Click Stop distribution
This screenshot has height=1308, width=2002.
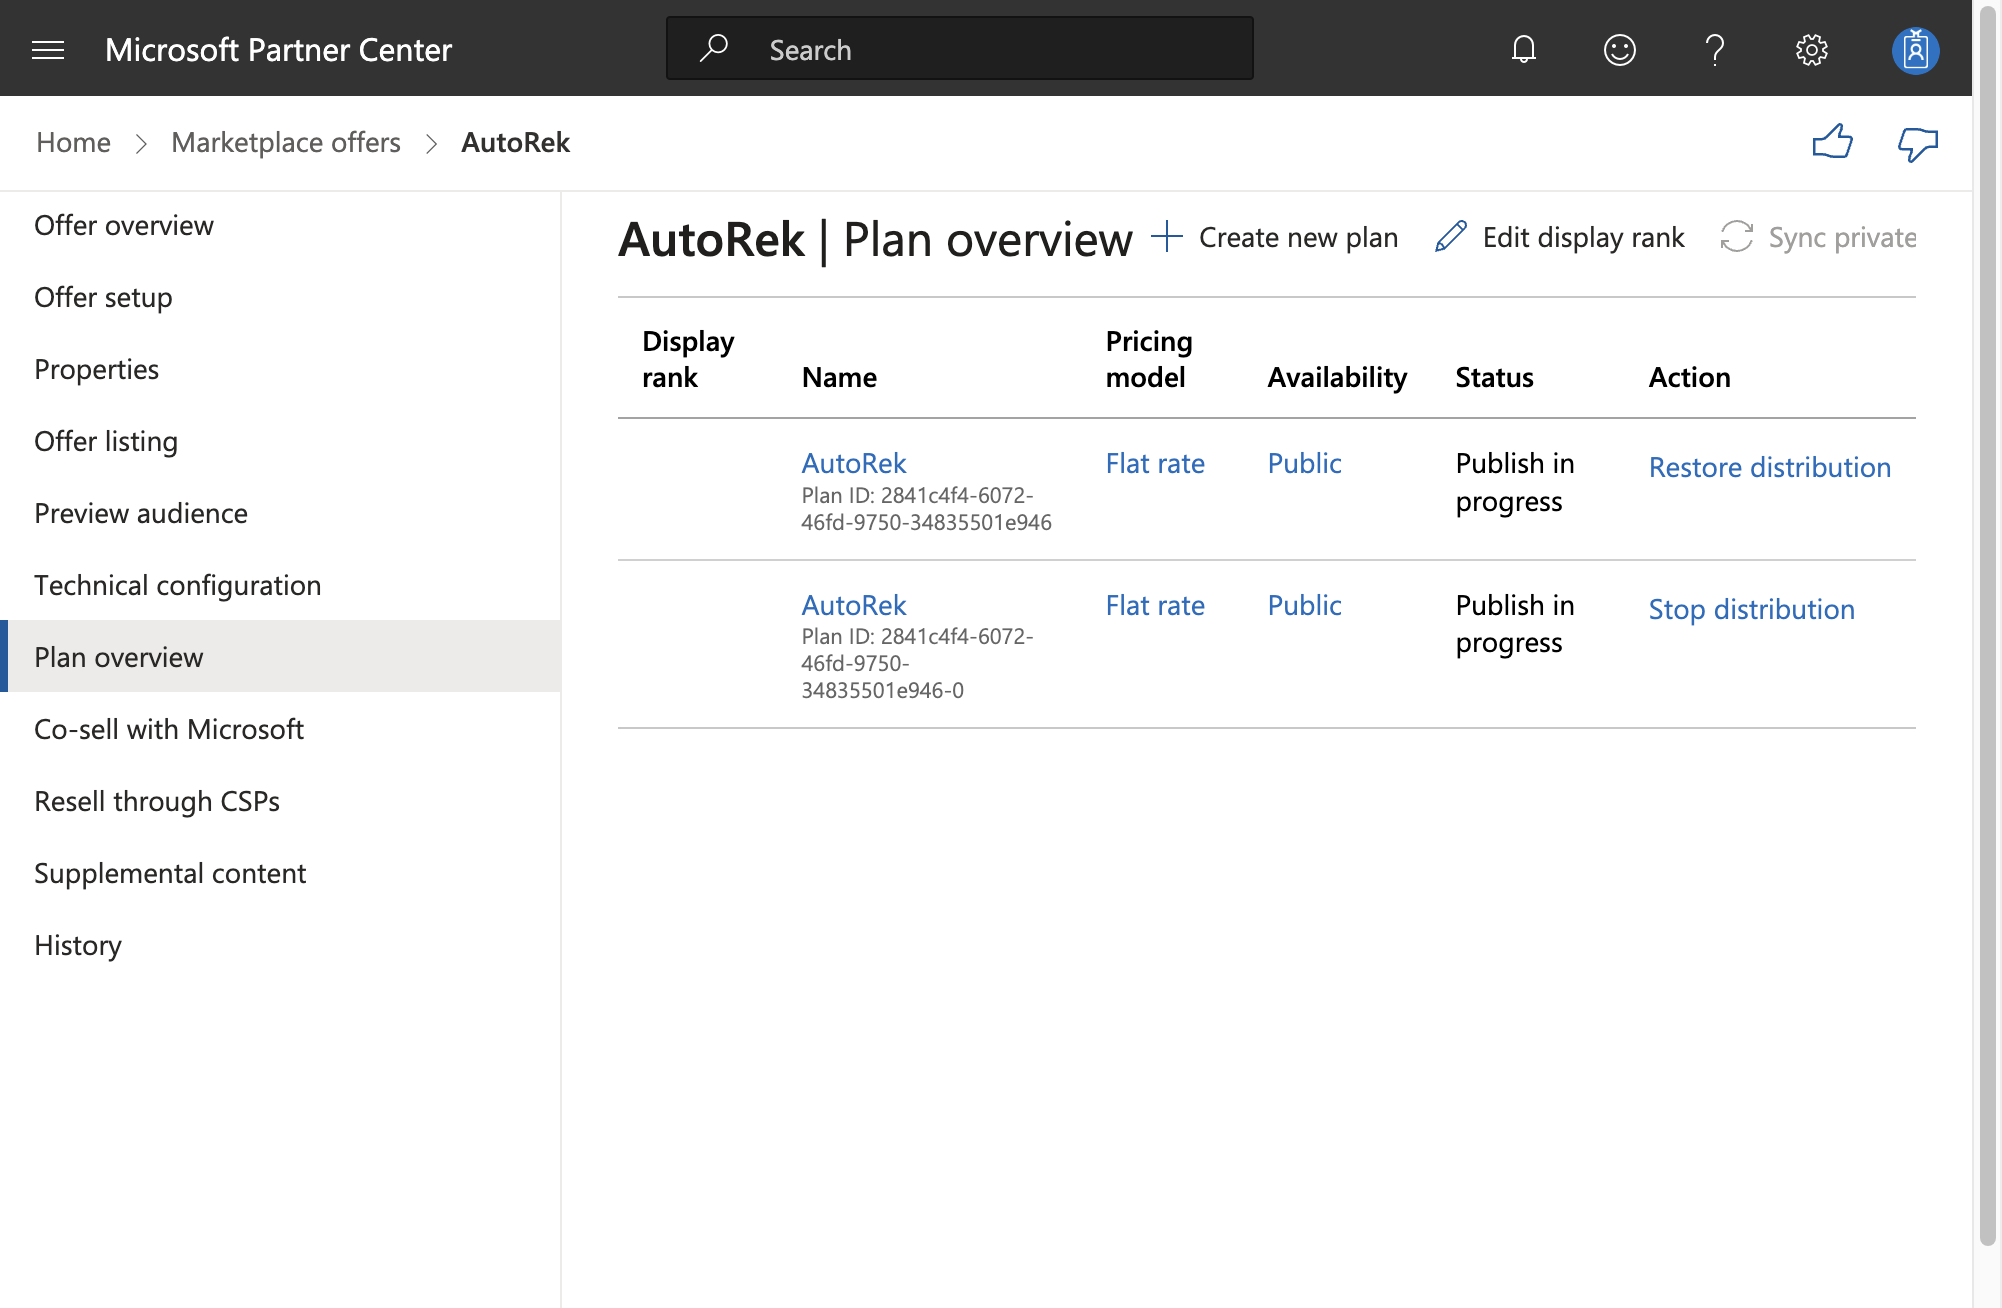click(1751, 609)
